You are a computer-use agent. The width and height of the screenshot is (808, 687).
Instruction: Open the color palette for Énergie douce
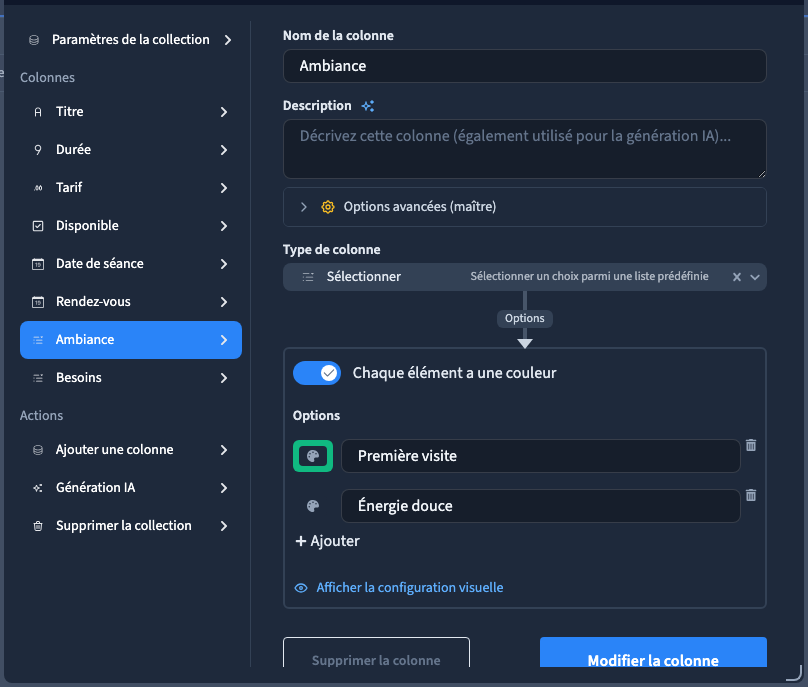pyautogui.click(x=313, y=506)
